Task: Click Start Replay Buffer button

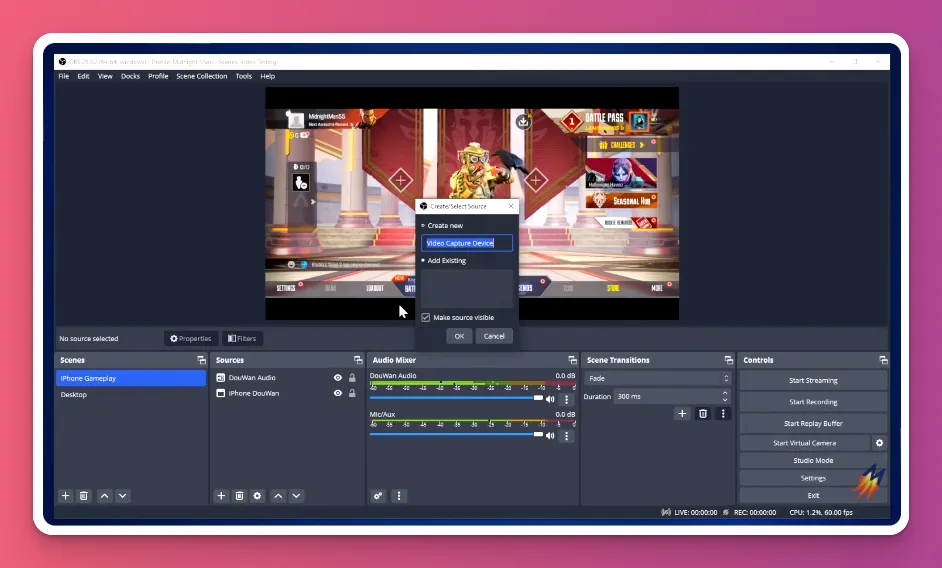Action: tap(813, 423)
